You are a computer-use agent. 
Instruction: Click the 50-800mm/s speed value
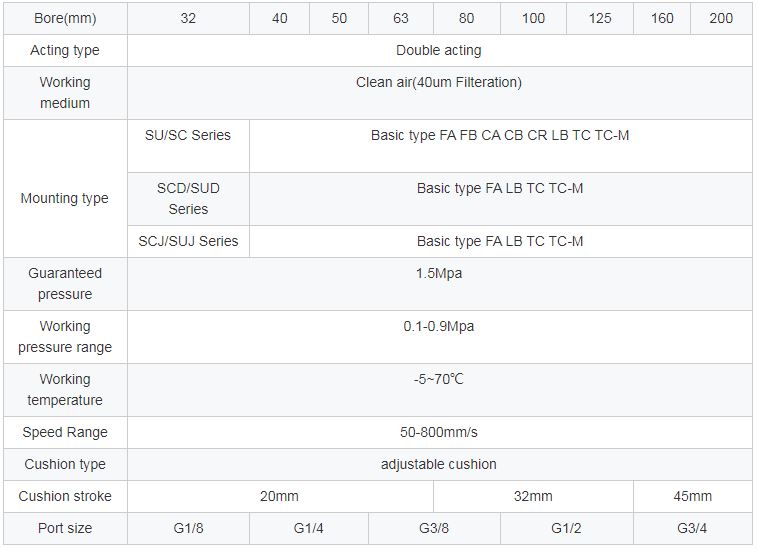[438, 432]
